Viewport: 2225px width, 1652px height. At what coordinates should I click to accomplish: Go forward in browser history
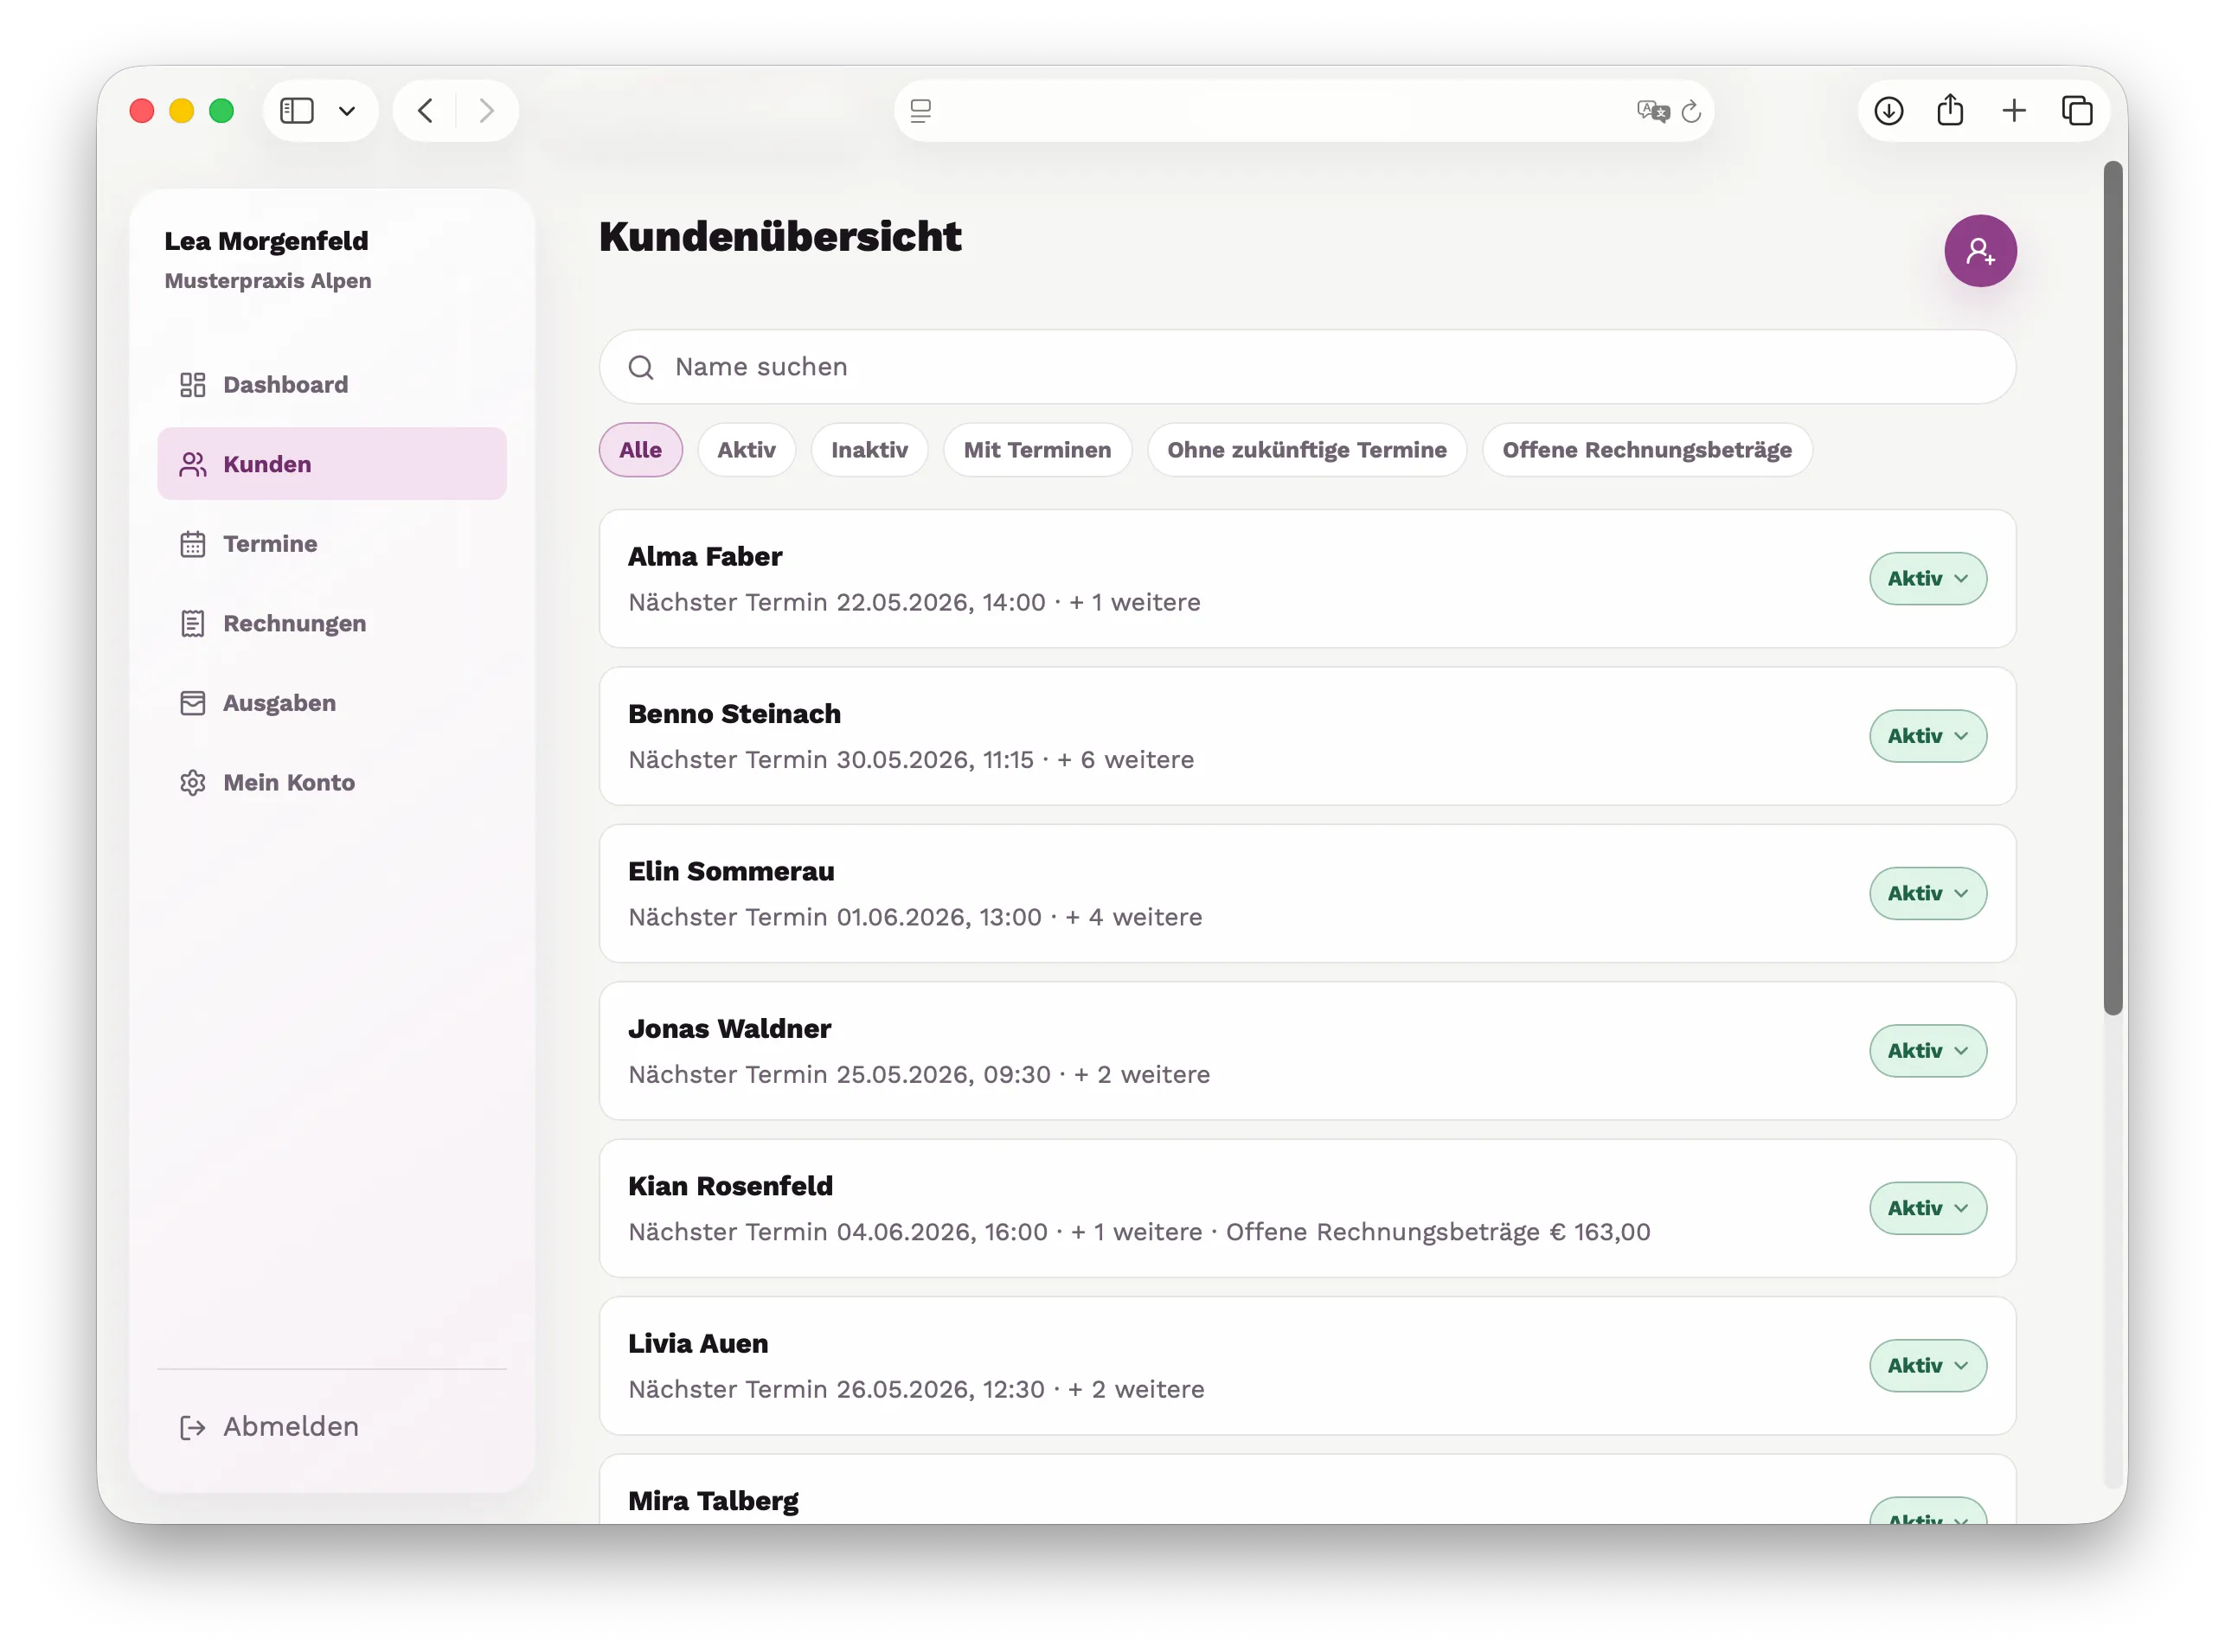click(486, 110)
